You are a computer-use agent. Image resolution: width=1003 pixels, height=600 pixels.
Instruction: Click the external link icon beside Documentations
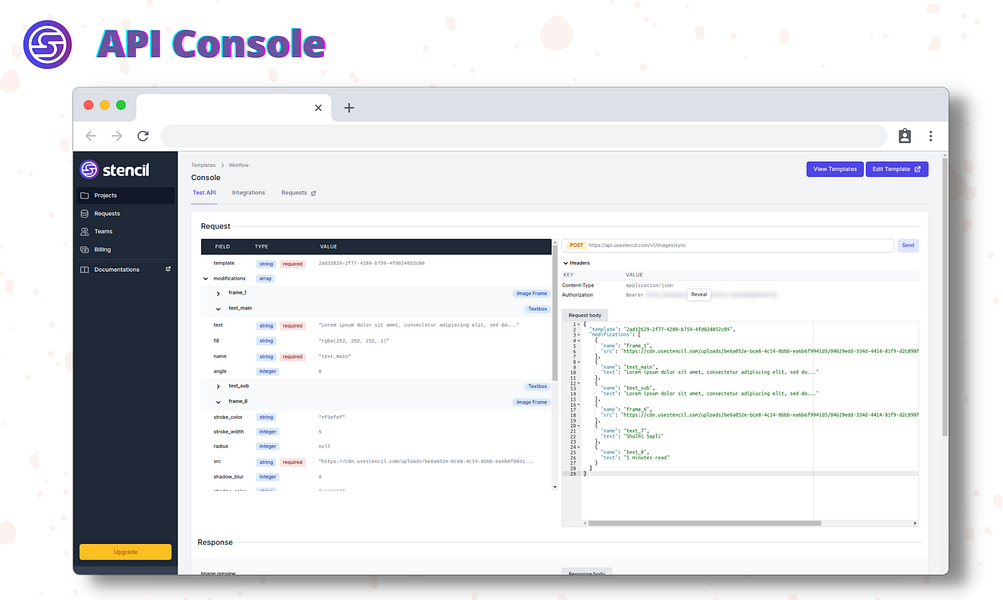click(168, 269)
